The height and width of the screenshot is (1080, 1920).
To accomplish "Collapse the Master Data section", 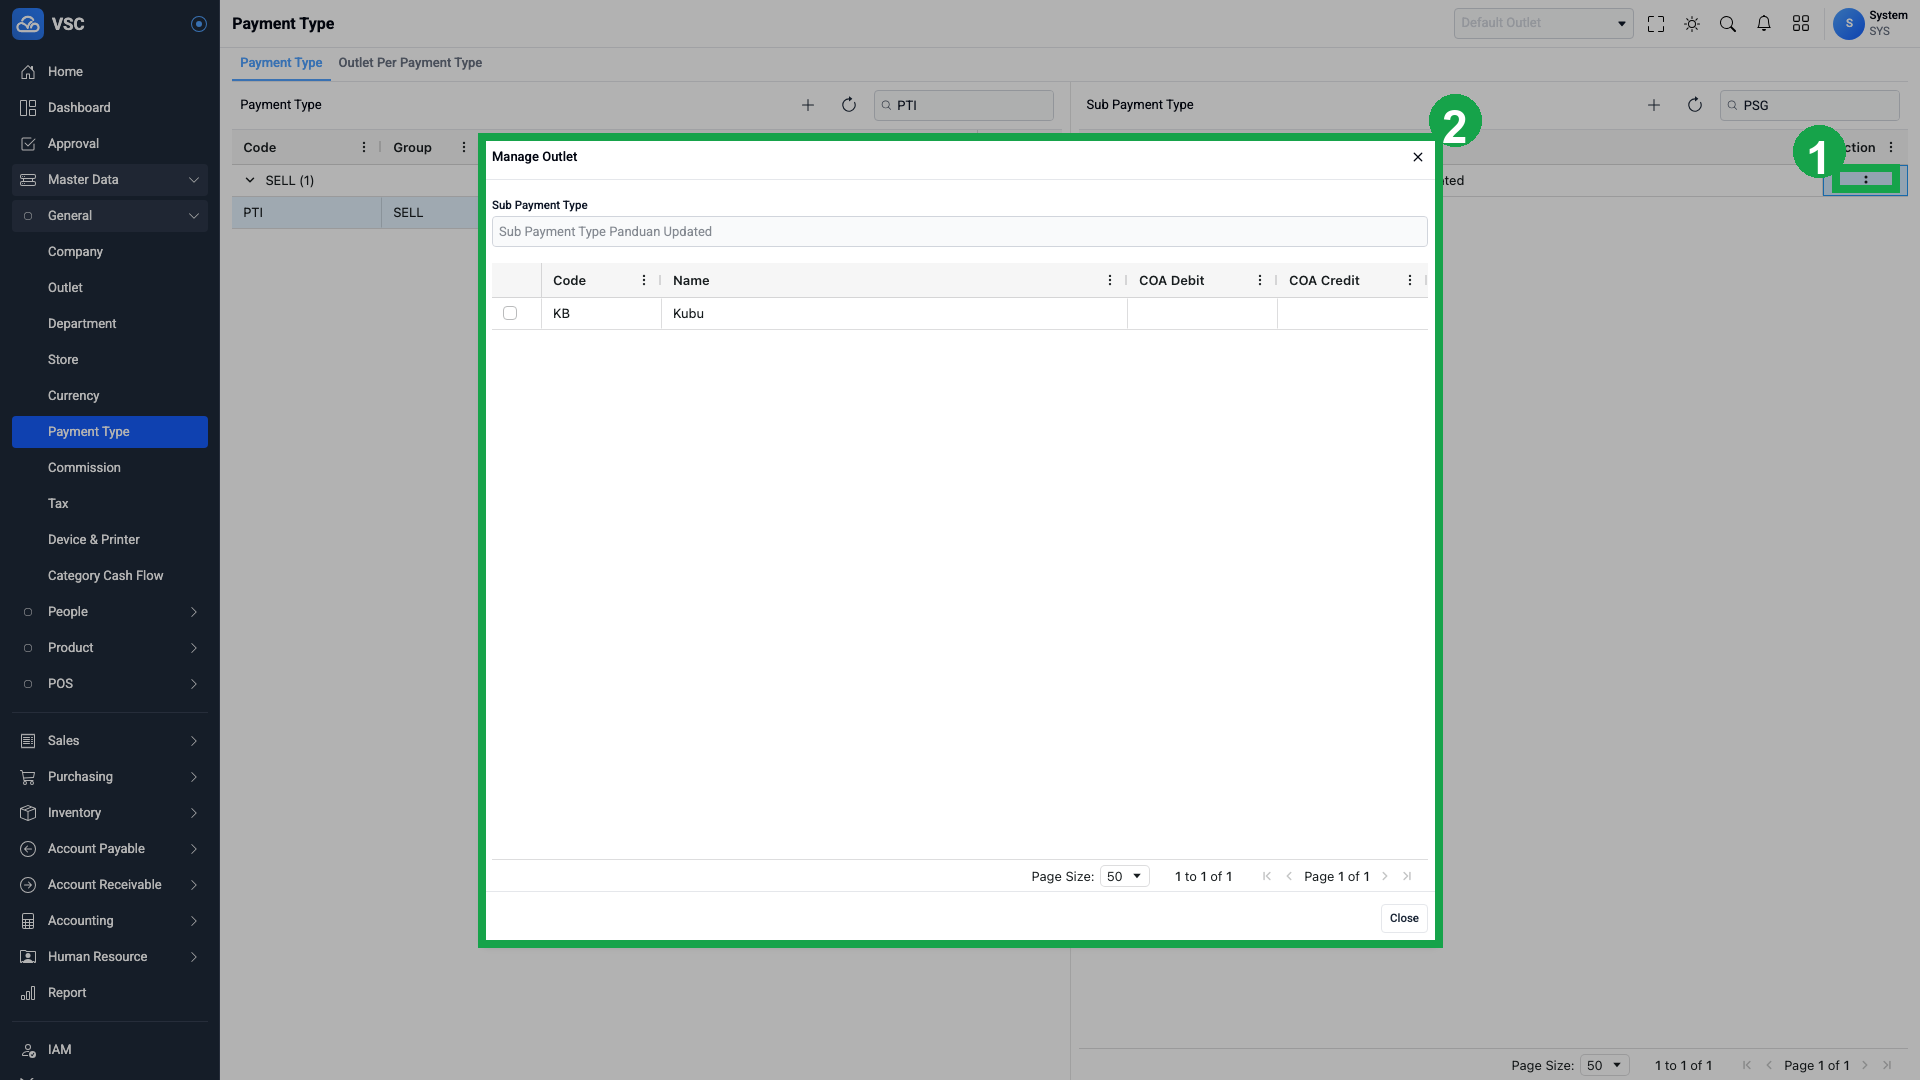I will click(110, 180).
